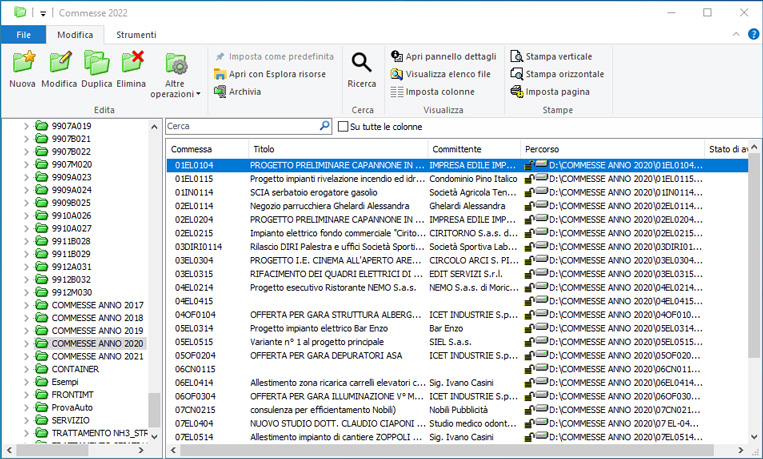
Task: Click the Nuova commessa icon
Action: [23, 62]
